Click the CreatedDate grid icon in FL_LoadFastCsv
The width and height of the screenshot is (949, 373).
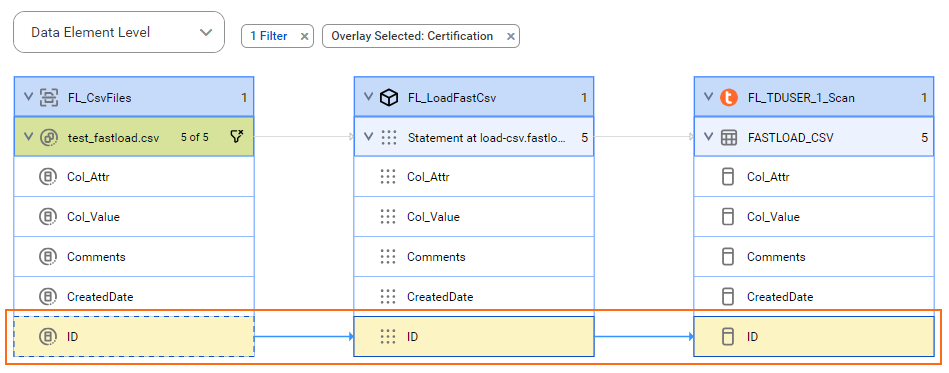387,297
